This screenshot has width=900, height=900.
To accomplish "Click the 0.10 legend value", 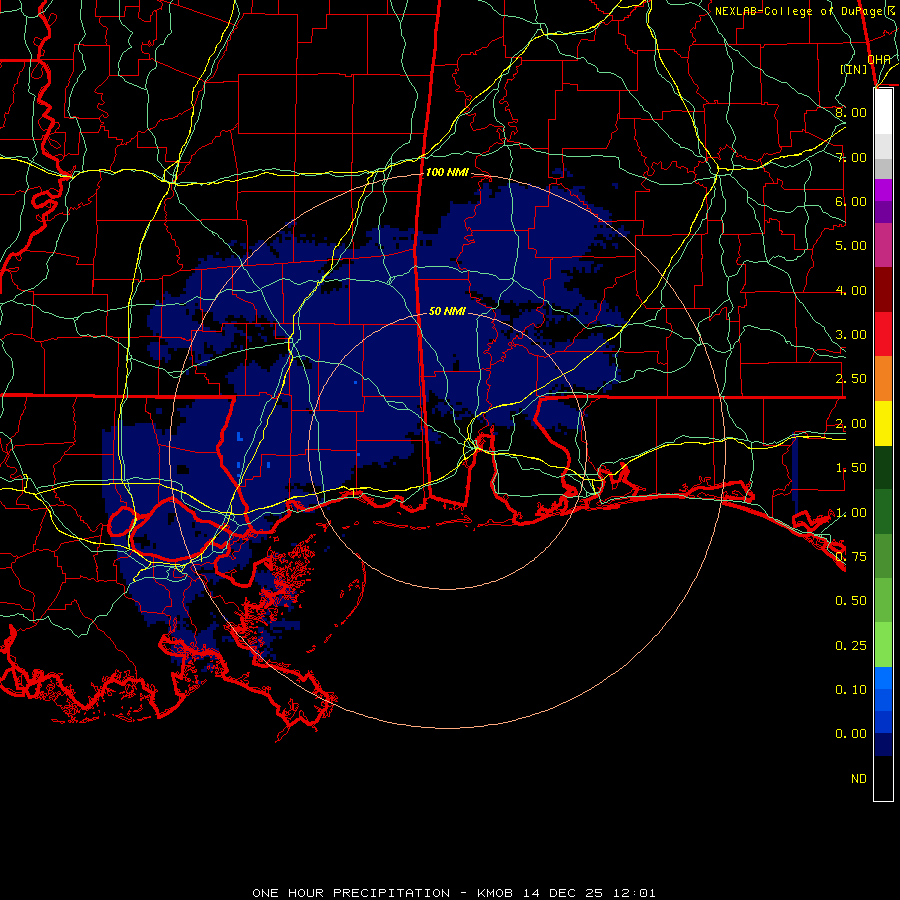I will [x=851, y=690].
